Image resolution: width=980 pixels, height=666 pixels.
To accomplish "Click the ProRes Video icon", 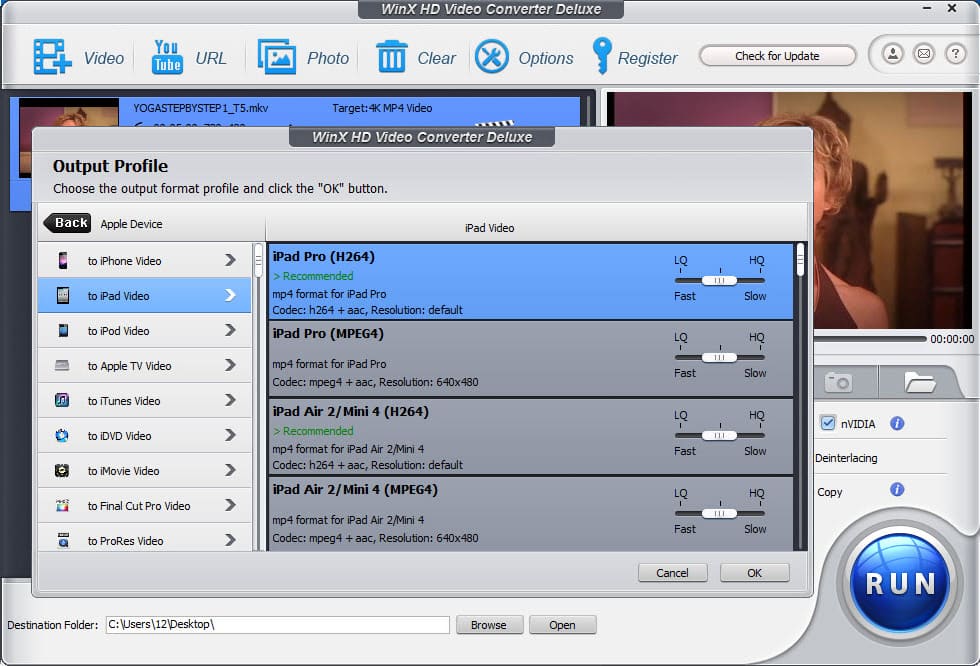I will tap(62, 540).
